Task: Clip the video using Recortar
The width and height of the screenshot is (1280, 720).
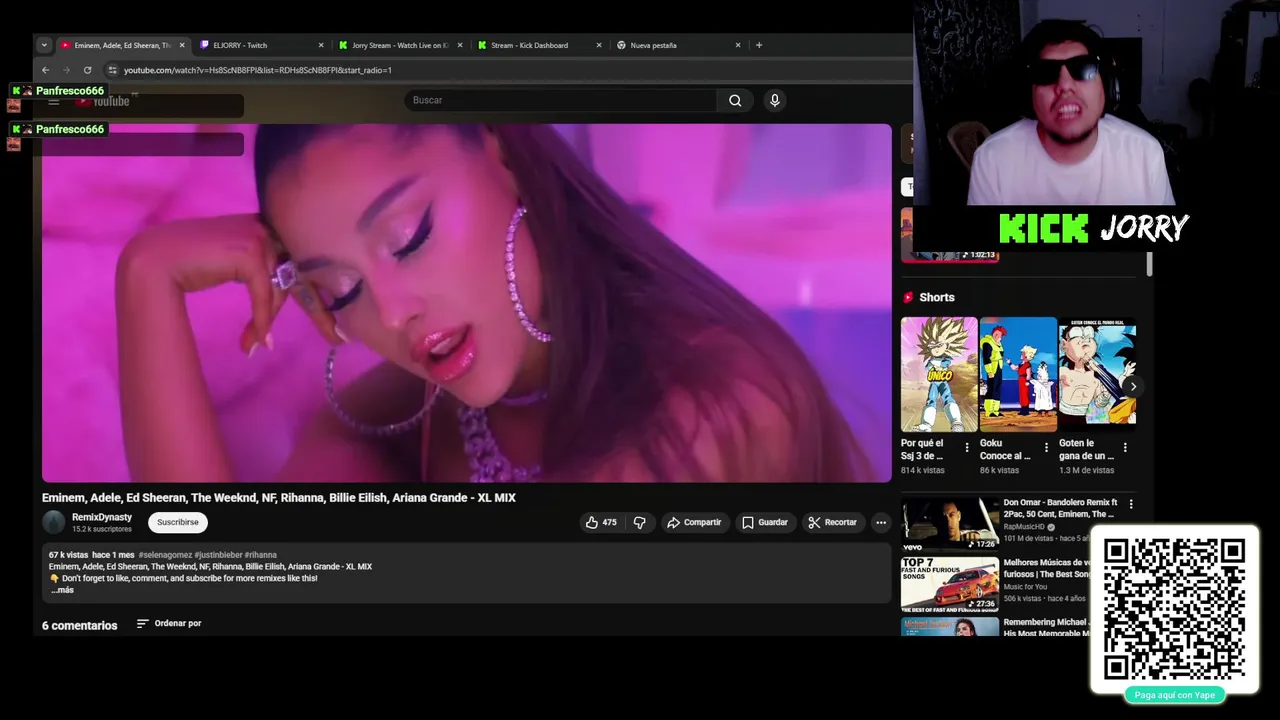Action: 832,522
